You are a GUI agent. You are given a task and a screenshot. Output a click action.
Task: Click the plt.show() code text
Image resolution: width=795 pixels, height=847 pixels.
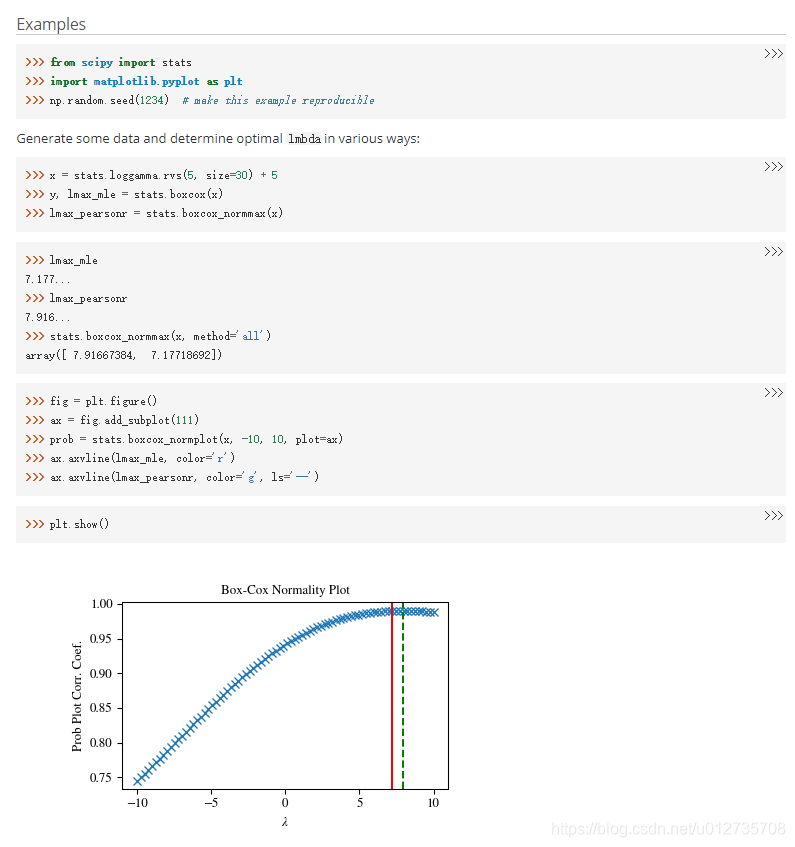pos(79,525)
